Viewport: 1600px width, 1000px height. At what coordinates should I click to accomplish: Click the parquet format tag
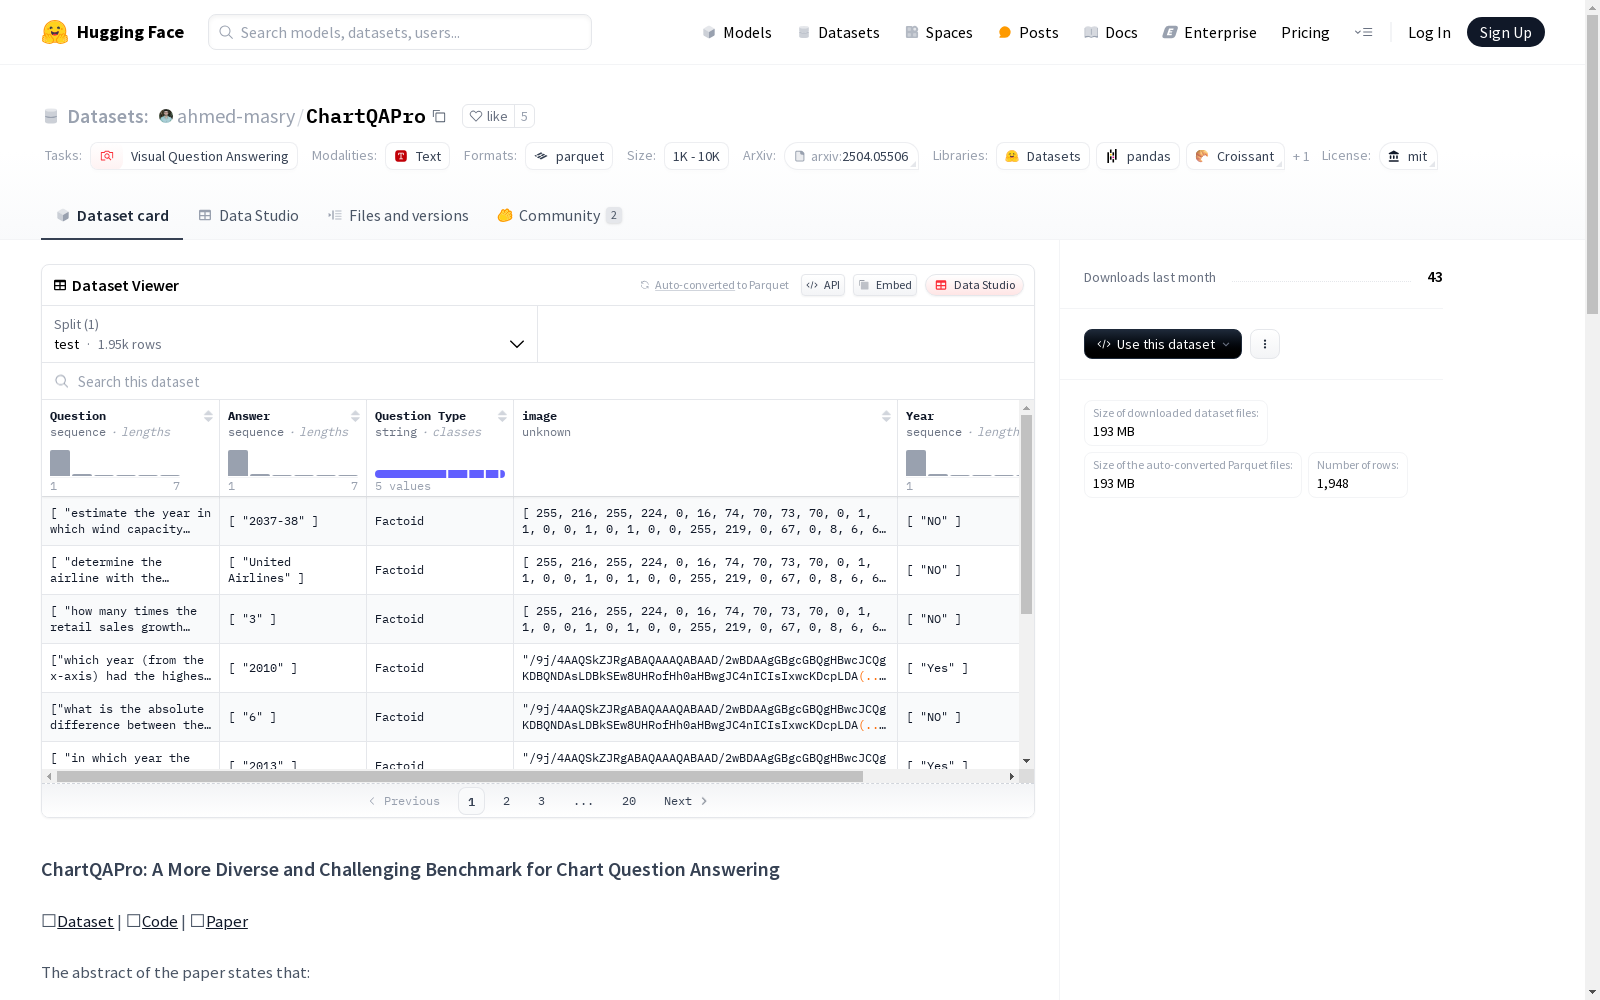pos(569,156)
